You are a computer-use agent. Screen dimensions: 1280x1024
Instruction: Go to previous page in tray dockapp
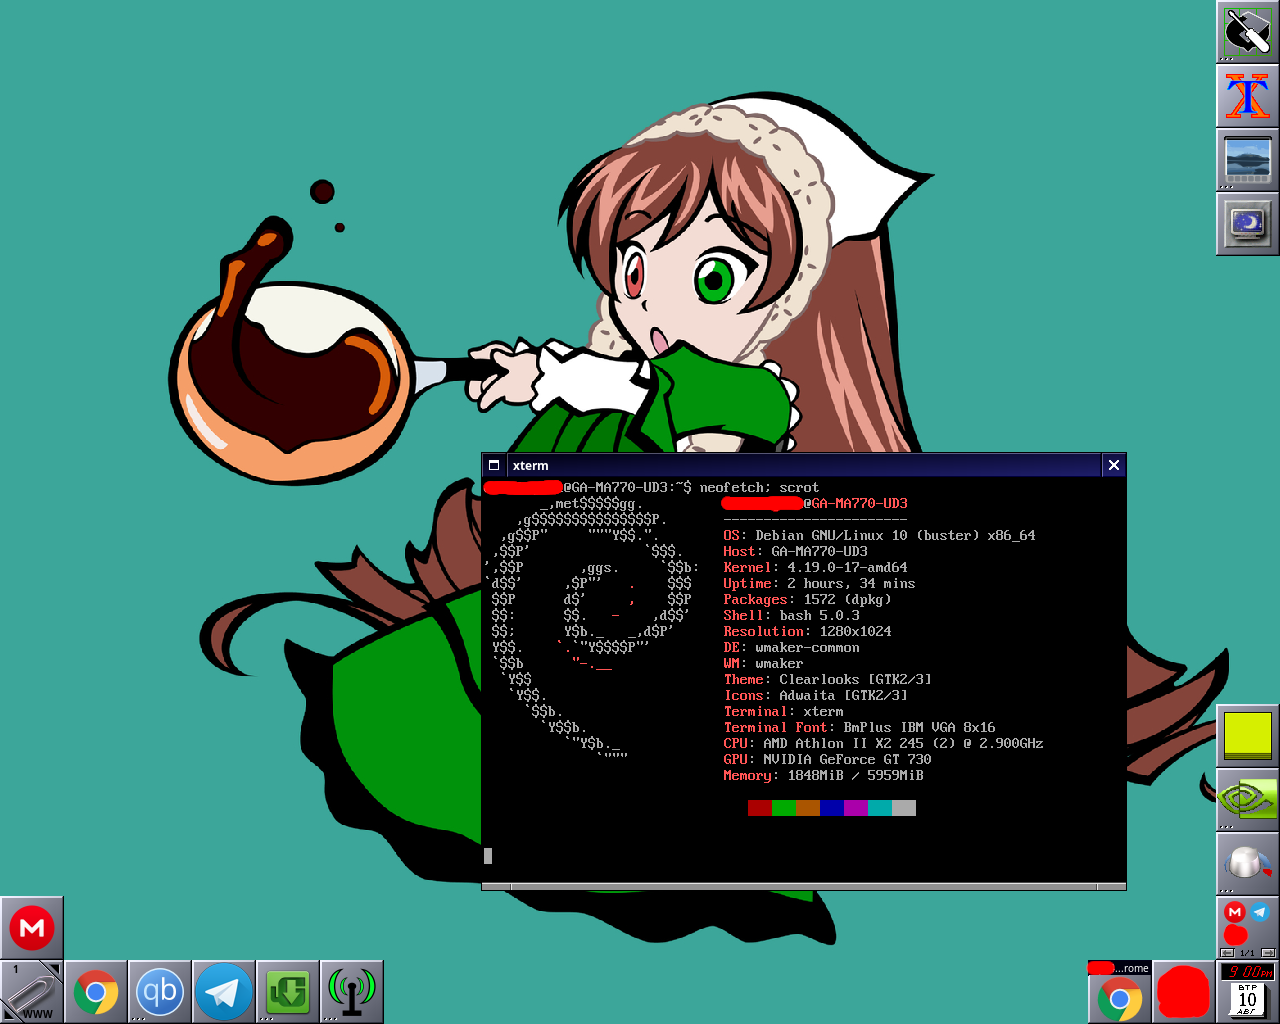[x=1227, y=953]
